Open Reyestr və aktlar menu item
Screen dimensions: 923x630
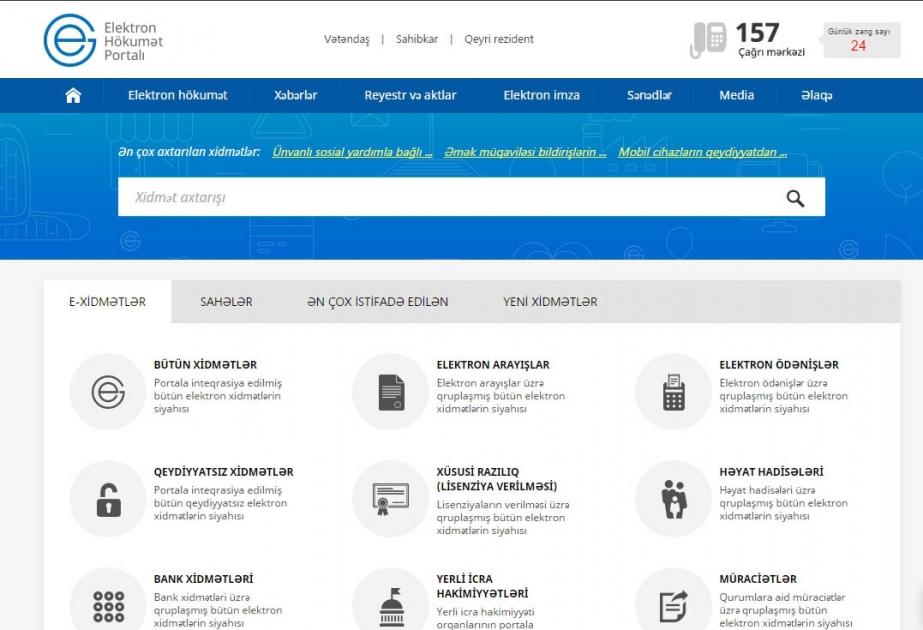coord(410,95)
